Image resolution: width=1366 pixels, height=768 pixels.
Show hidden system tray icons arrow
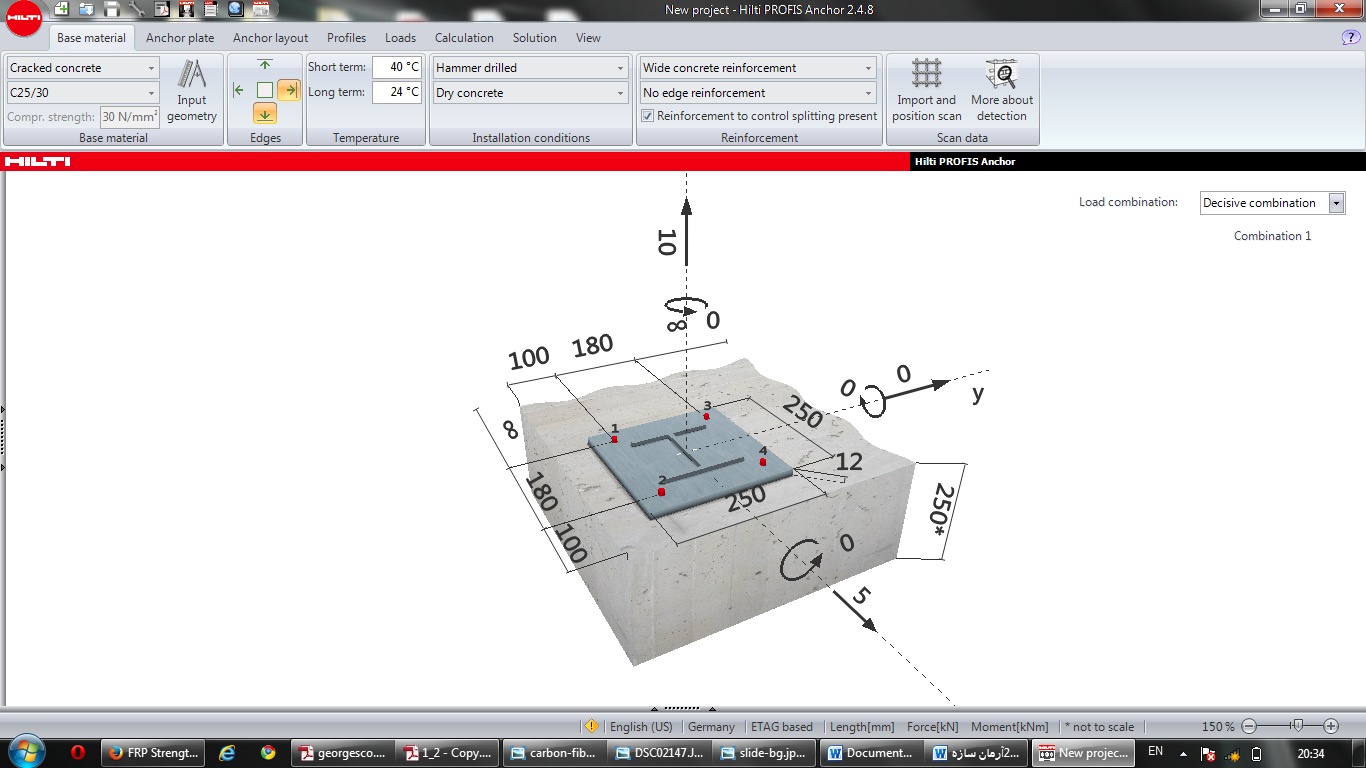tap(1183, 753)
